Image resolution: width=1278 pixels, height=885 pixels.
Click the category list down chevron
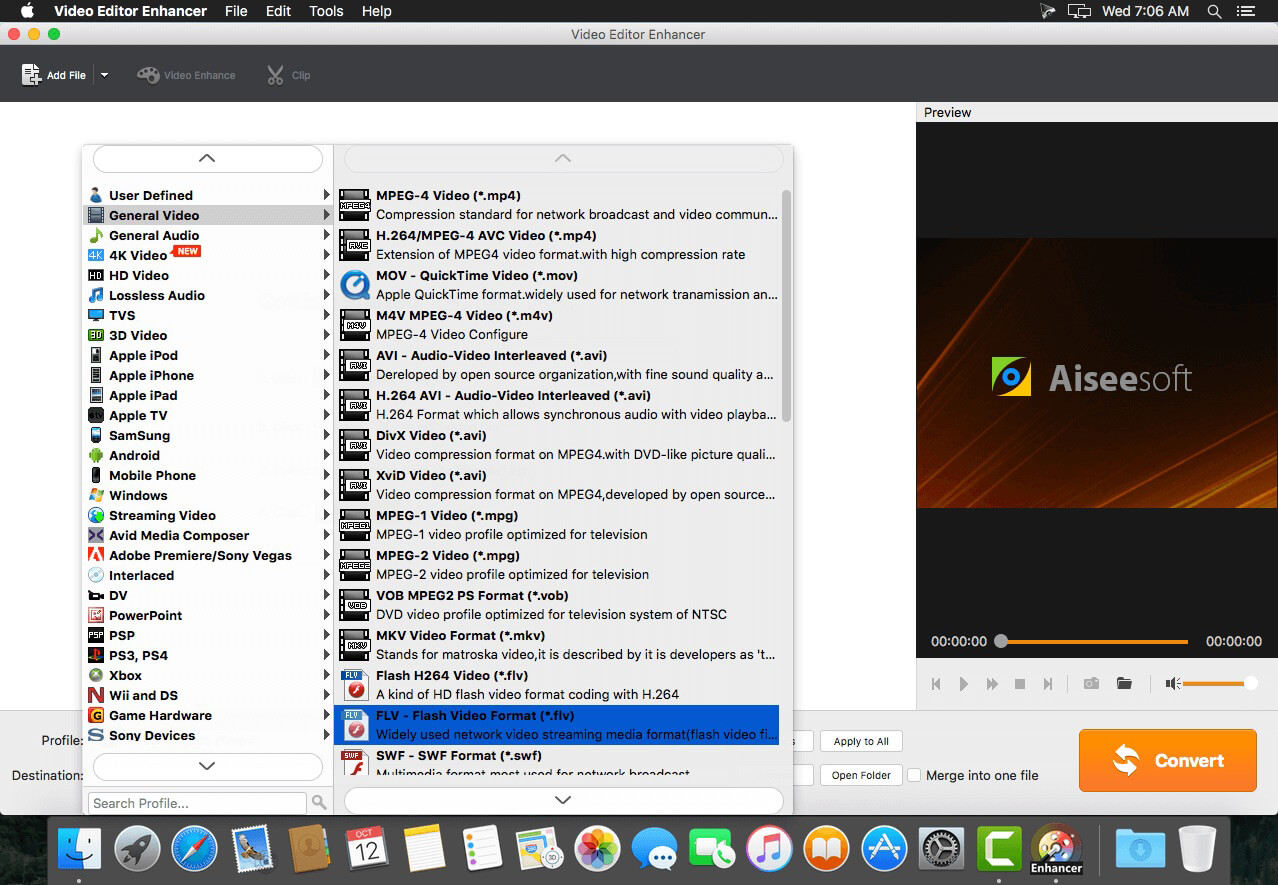(x=207, y=766)
